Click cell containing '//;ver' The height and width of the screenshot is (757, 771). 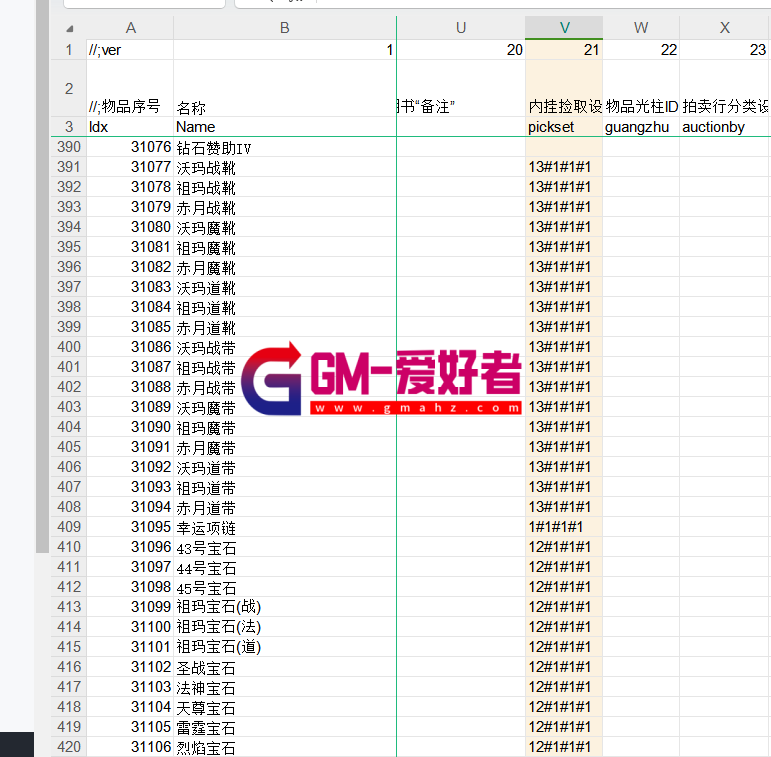click(x=130, y=50)
